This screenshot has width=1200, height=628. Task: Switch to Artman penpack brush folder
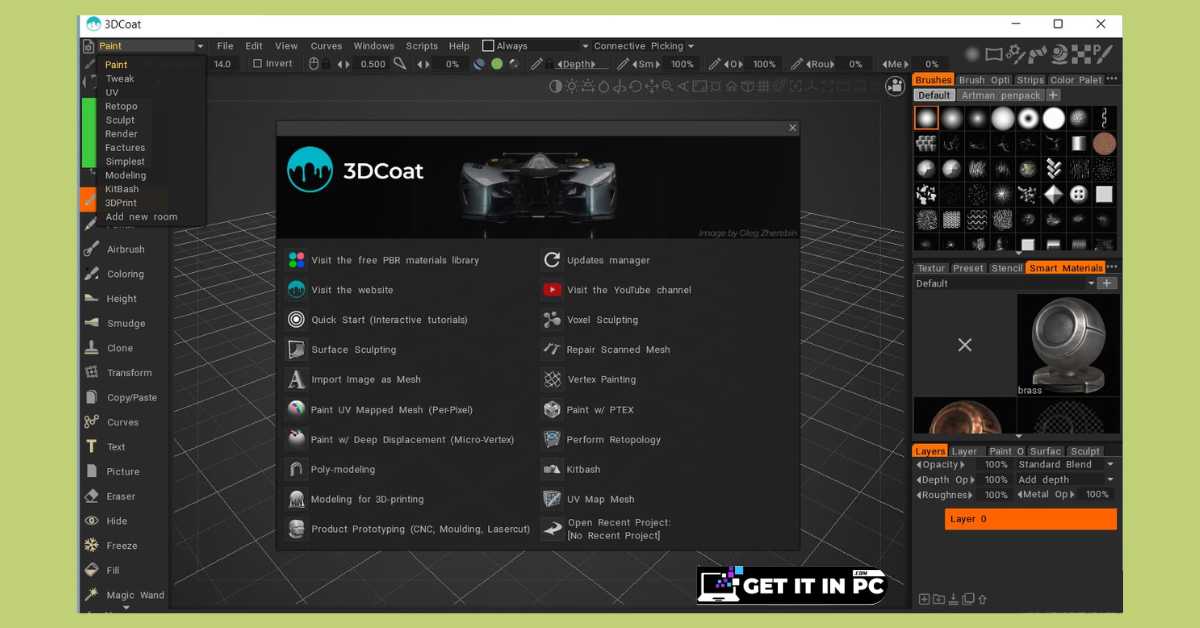[x=1001, y=95]
